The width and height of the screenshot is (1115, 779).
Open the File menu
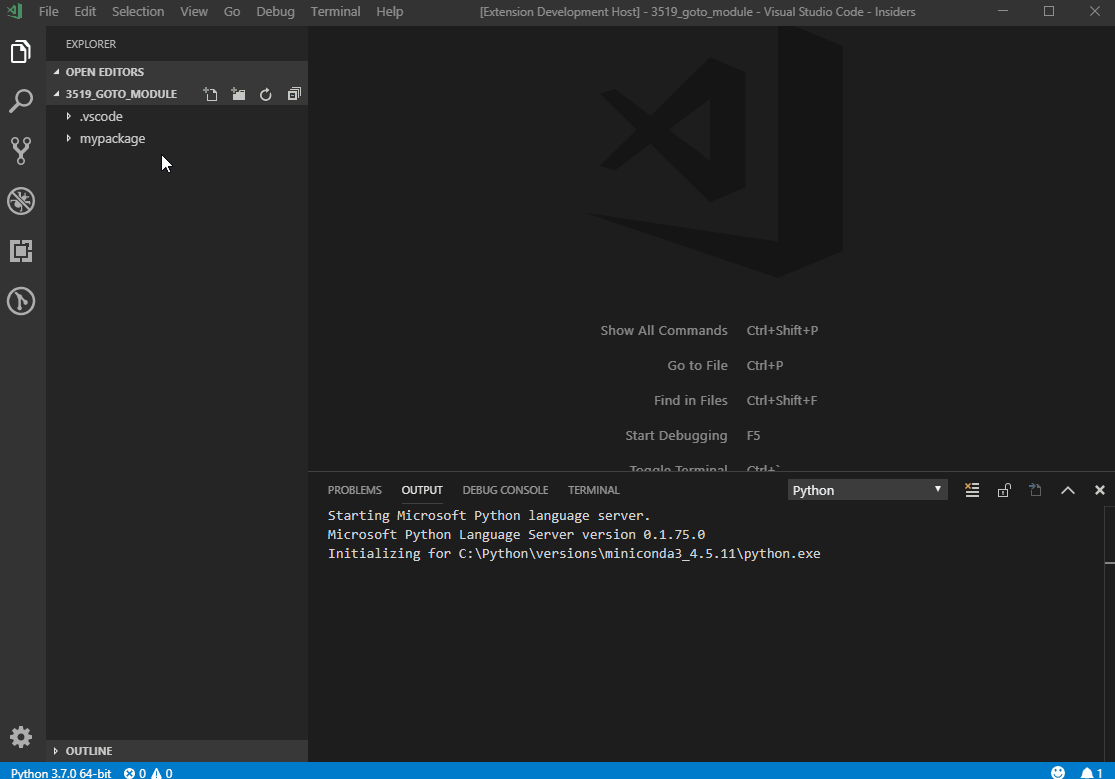[48, 11]
